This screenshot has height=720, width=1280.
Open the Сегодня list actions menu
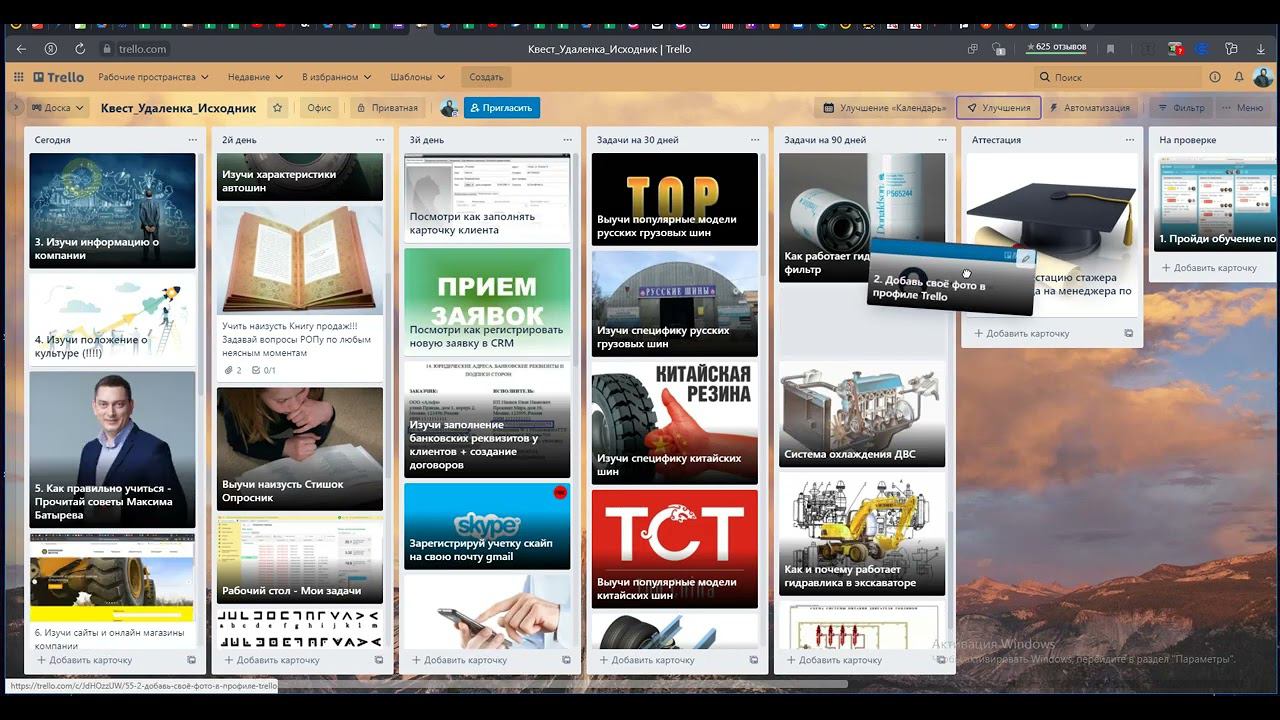pyautogui.click(x=193, y=140)
